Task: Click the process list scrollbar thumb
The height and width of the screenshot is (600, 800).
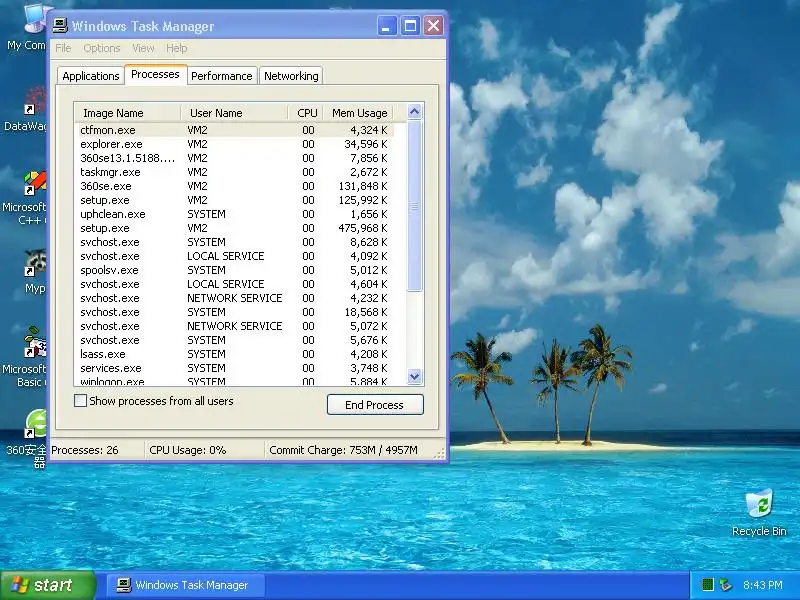Action: [x=414, y=206]
